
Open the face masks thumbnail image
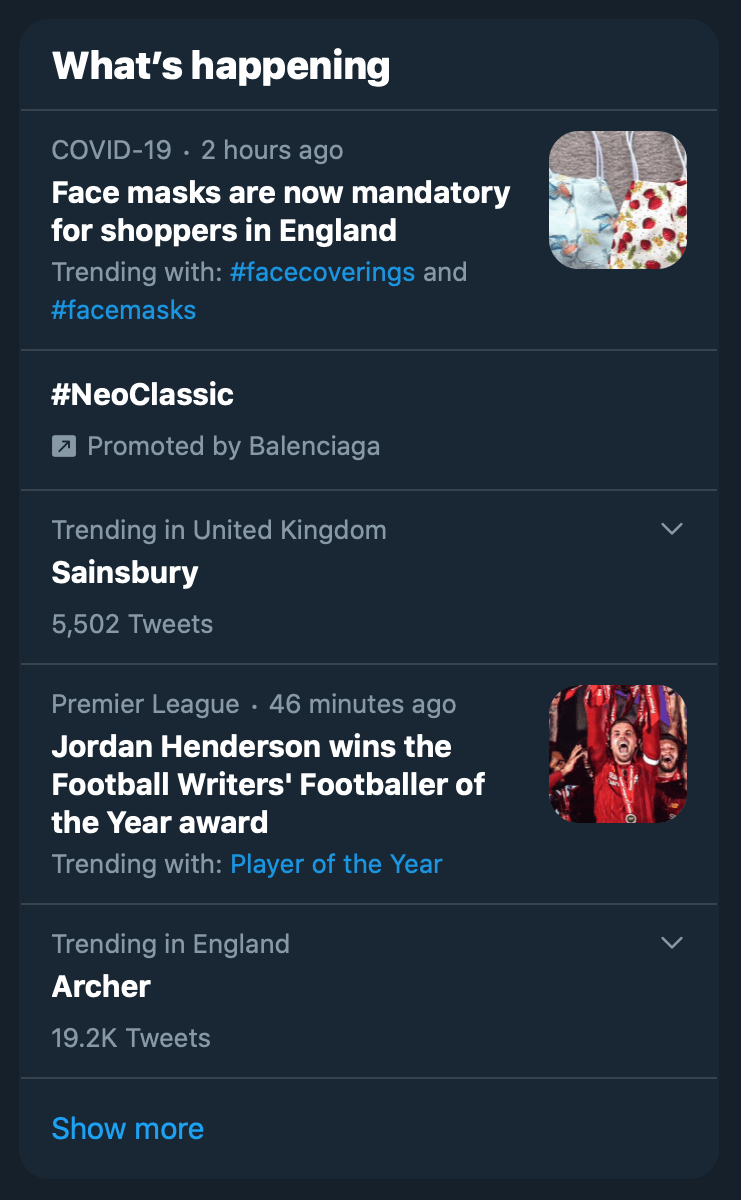618,200
